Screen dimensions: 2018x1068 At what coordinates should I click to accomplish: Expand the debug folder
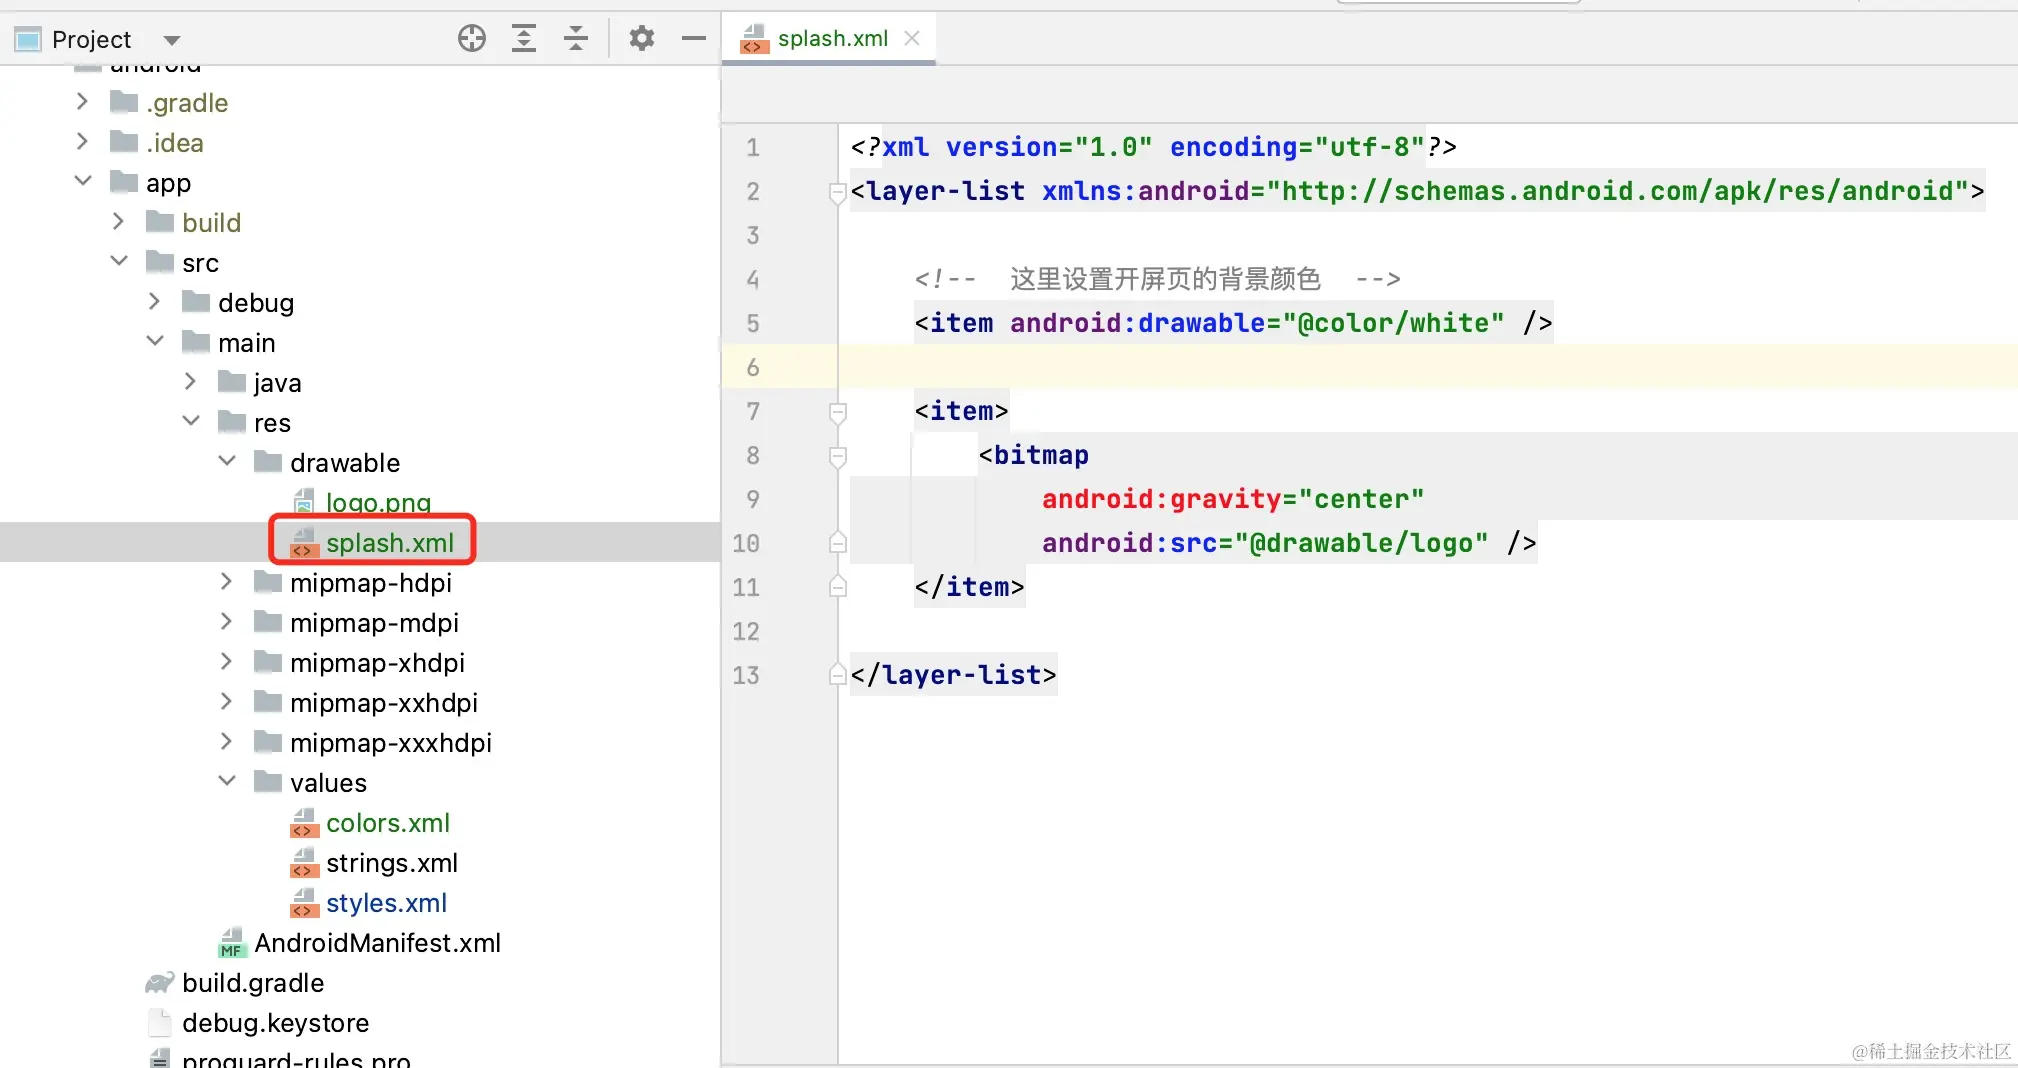155,302
